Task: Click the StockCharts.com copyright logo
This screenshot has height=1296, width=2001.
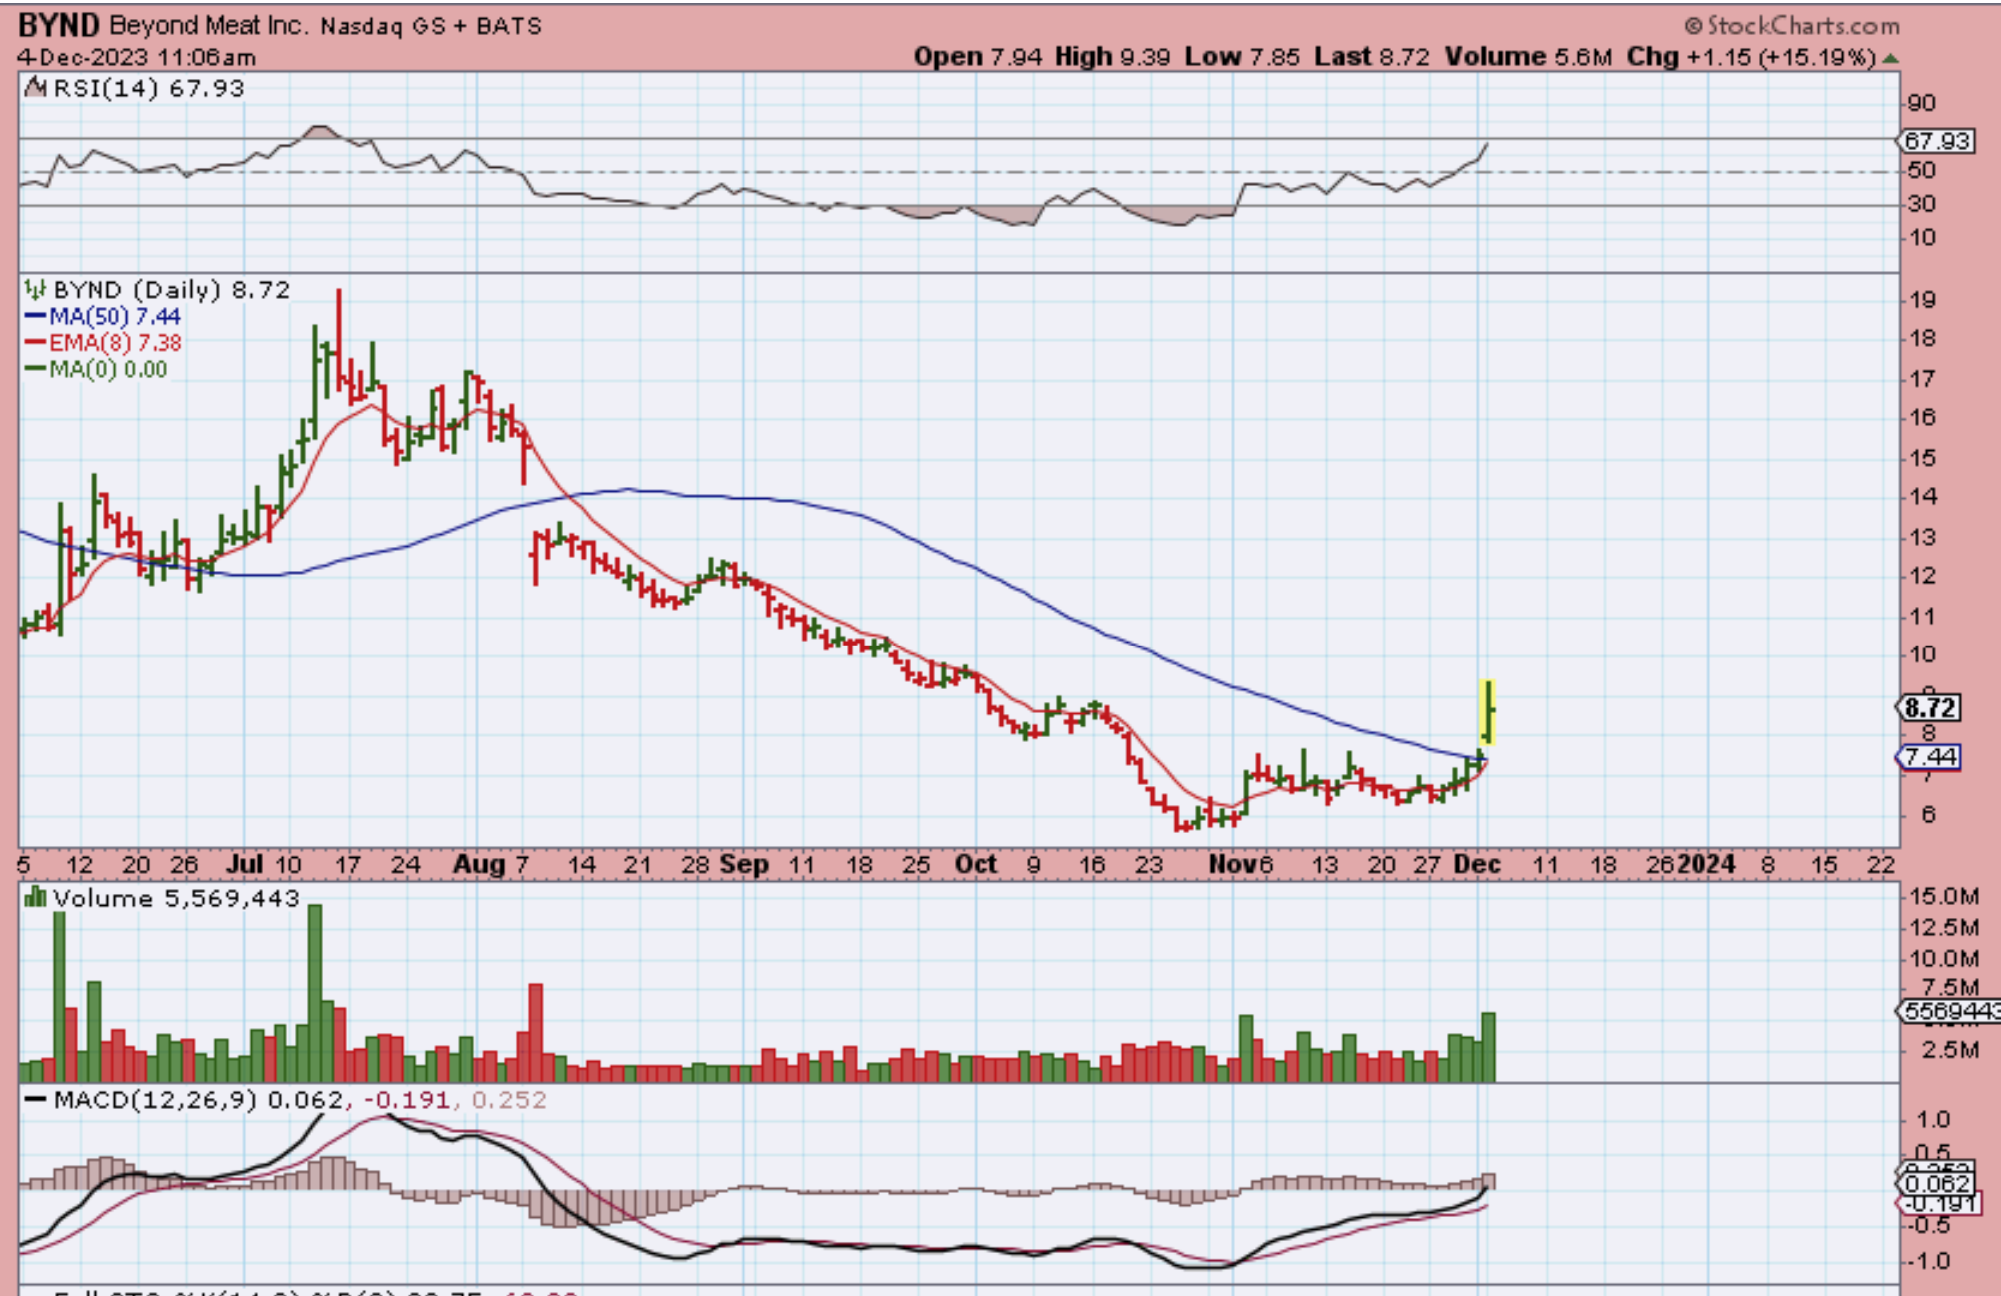Action: click(1792, 25)
